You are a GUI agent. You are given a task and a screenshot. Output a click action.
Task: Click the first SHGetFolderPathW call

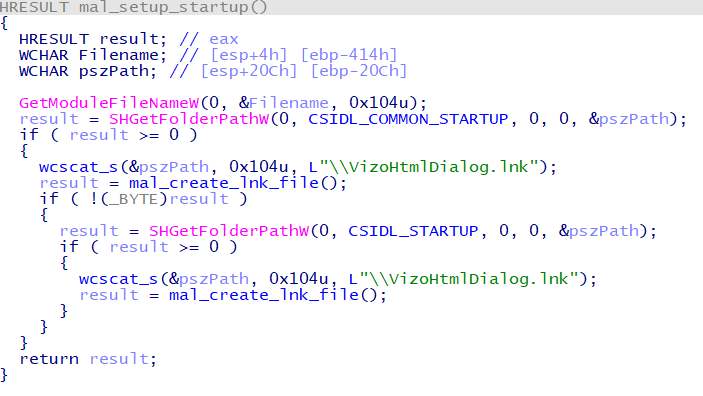(189, 119)
